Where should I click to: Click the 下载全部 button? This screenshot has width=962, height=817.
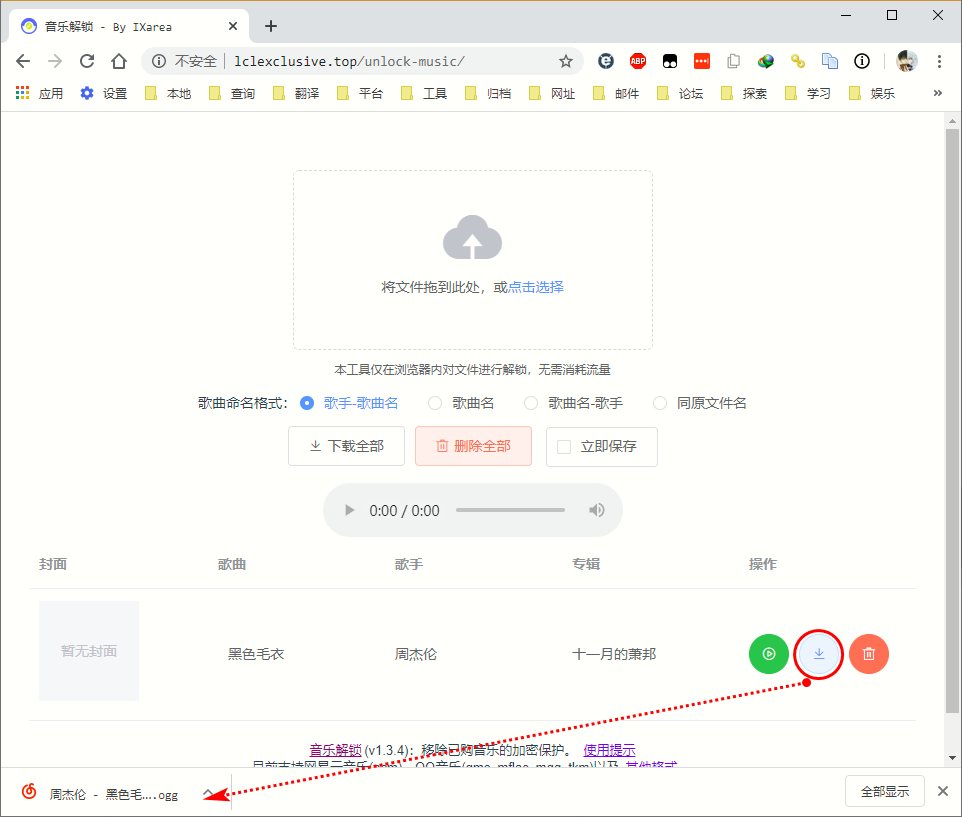(x=346, y=446)
